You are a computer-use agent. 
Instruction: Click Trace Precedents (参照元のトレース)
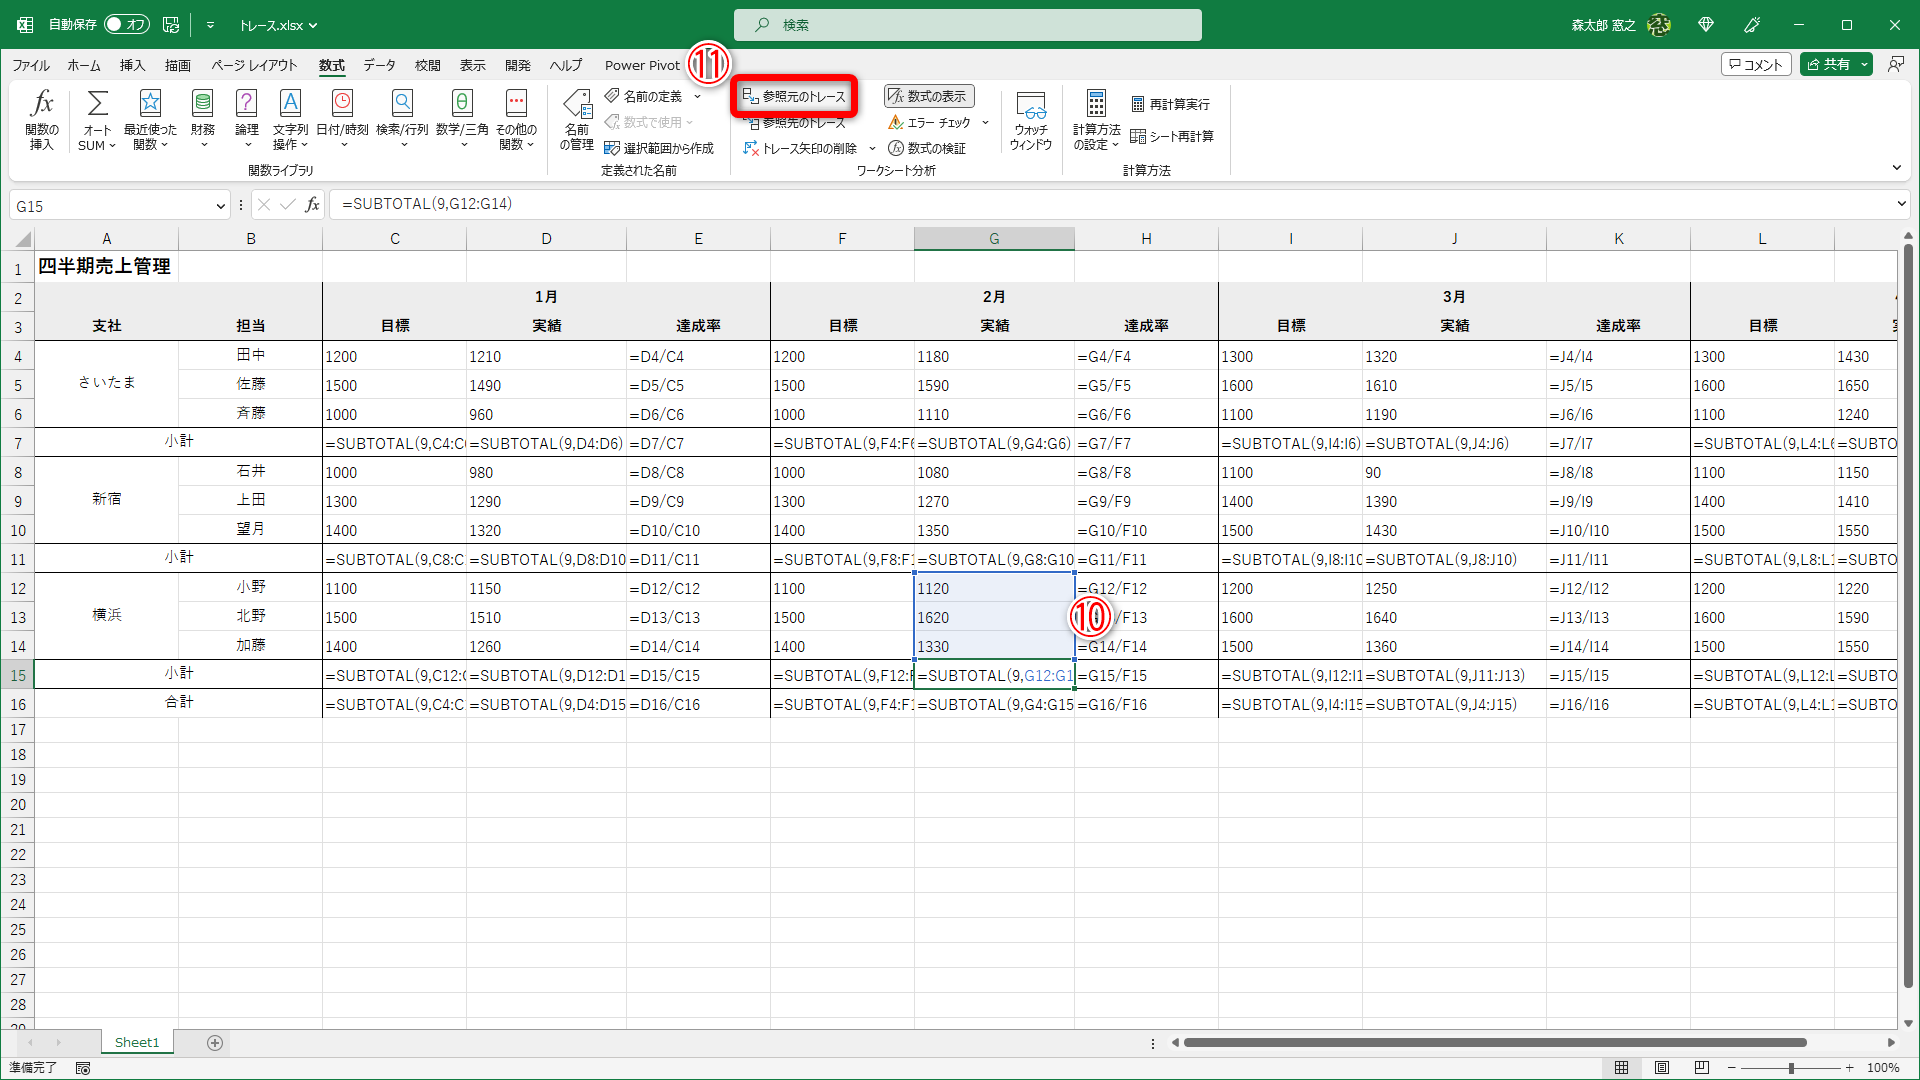point(794,96)
